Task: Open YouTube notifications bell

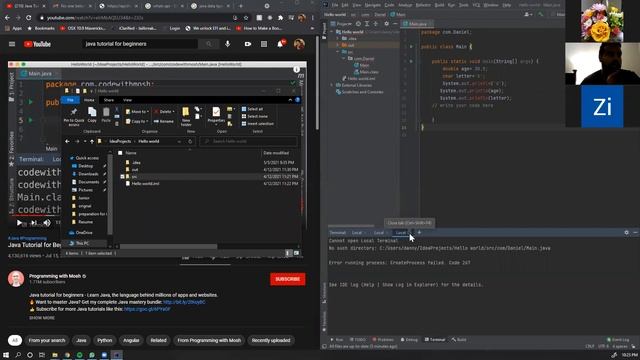Action: 280,44
